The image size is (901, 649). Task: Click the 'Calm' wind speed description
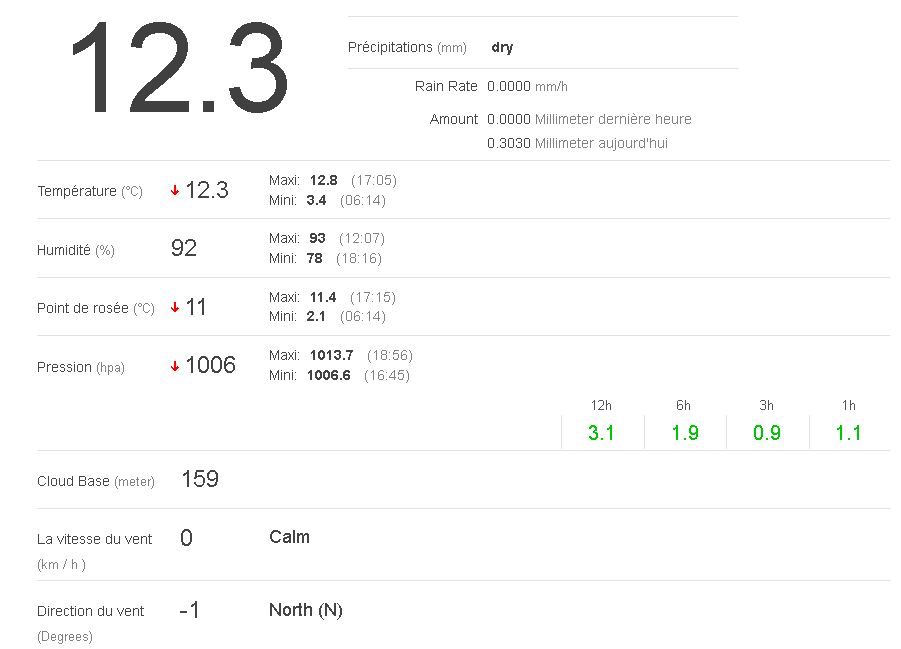[x=289, y=537]
